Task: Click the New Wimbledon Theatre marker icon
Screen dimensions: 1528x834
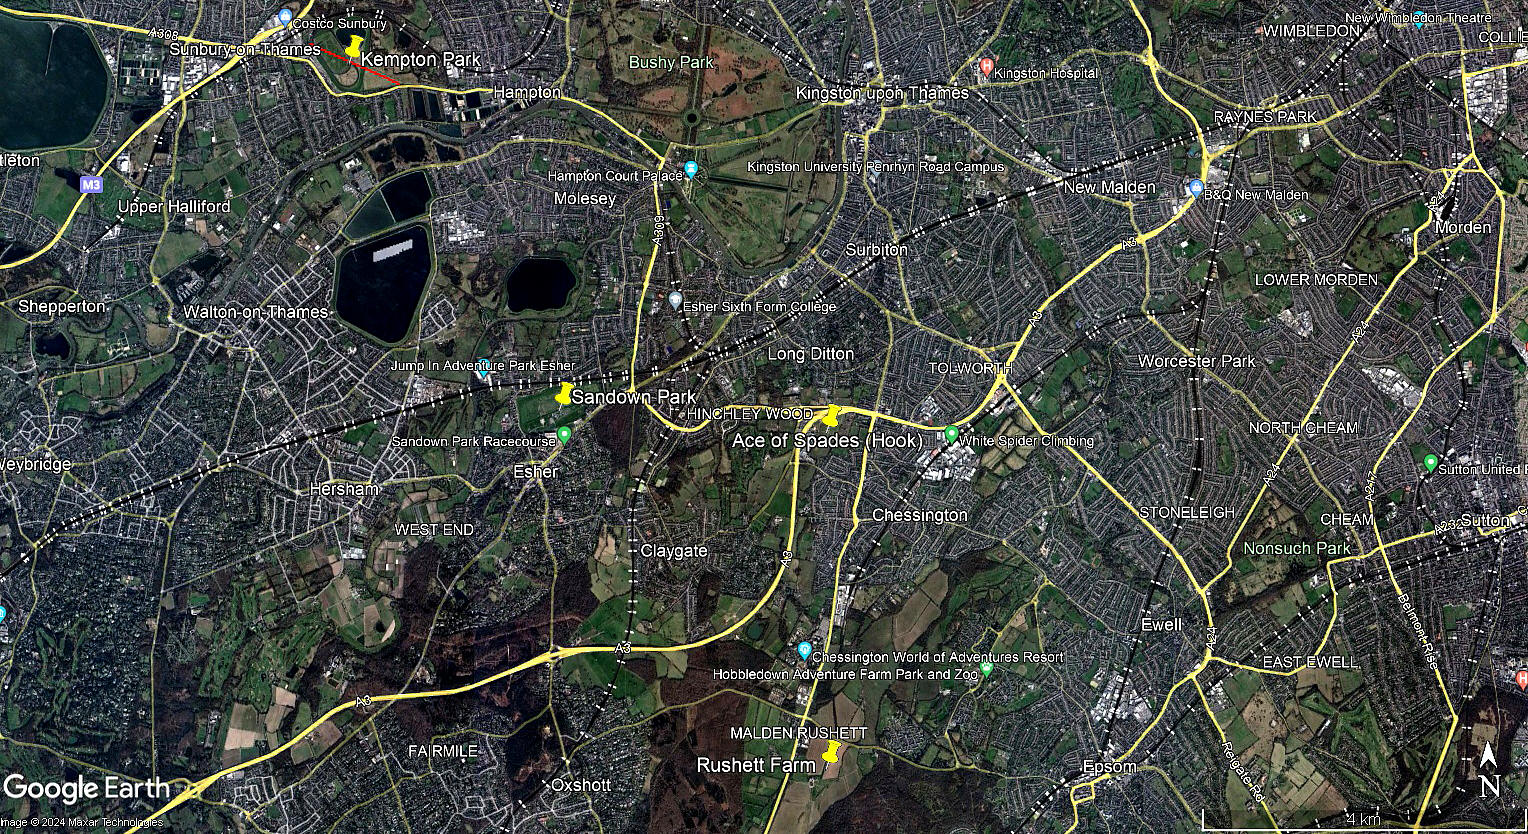Action: click(x=1418, y=19)
